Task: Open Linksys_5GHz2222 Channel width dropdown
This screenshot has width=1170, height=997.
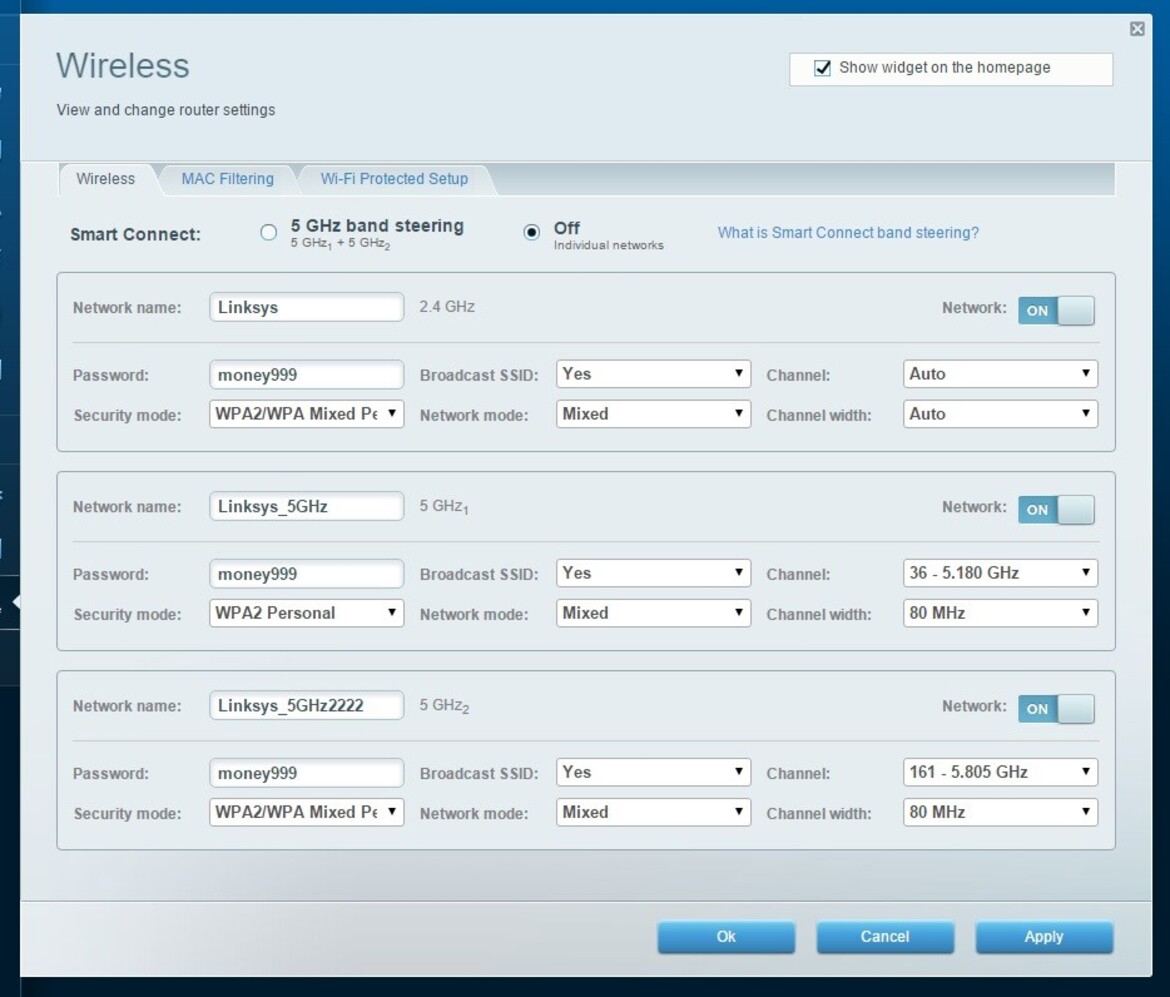Action: (x=1000, y=813)
